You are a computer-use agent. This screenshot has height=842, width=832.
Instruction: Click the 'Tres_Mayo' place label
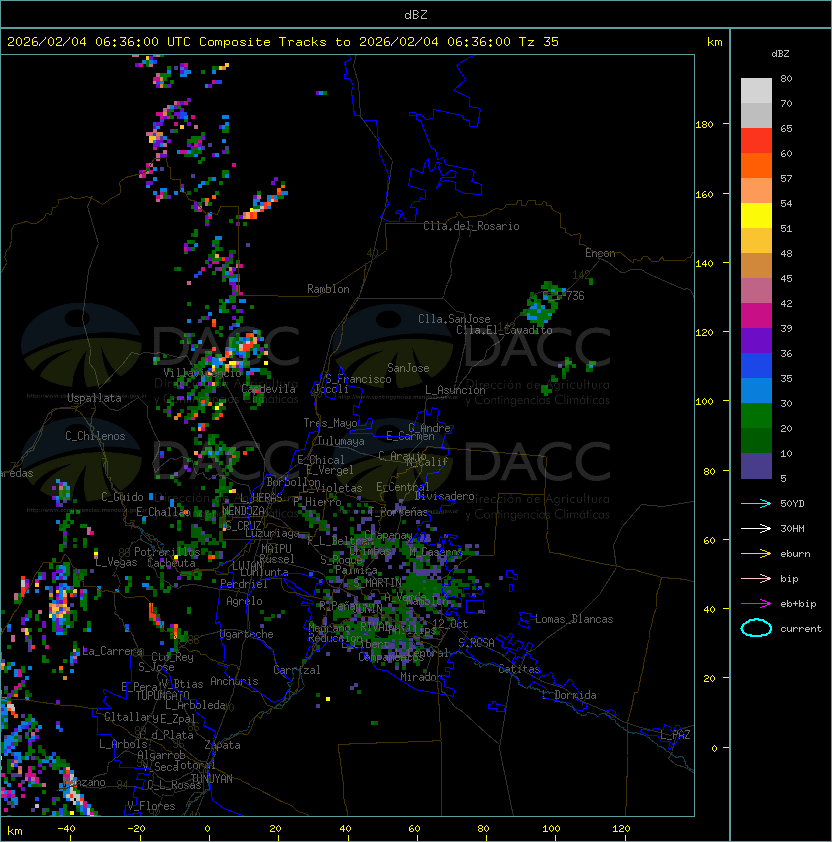tap(330, 423)
